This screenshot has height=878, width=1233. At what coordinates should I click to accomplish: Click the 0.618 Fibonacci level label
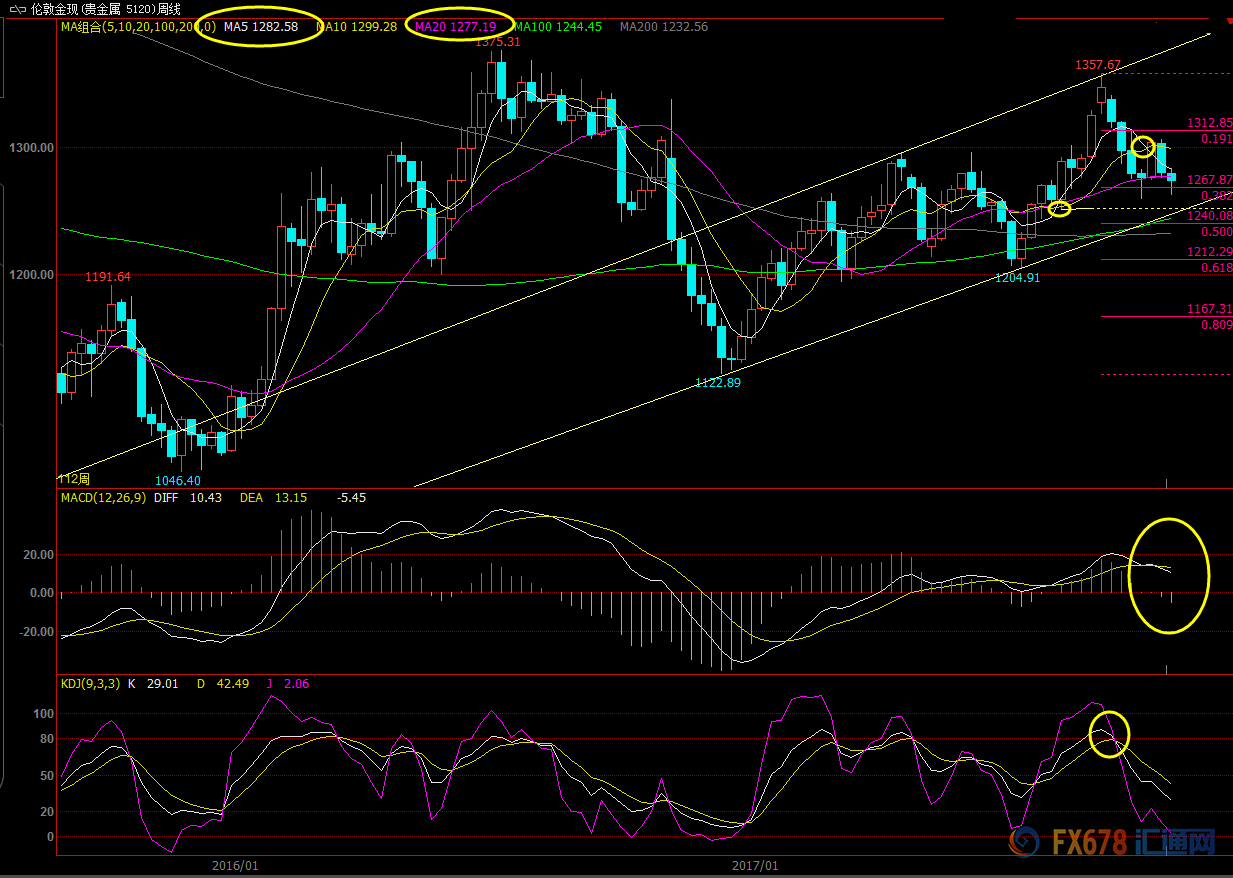(x=1216, y=268)
